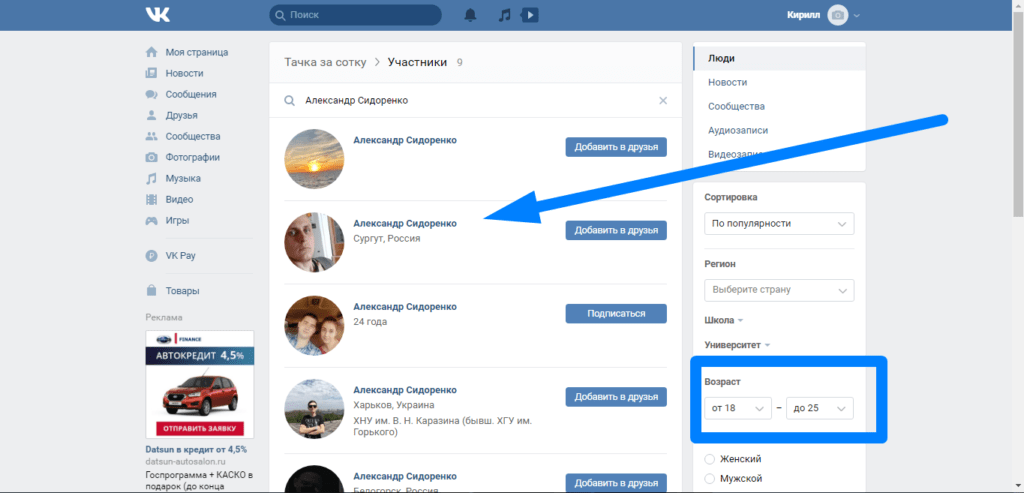
Task: Click the video play icon in header
Action: pyautogui.click(x=530, y=15)
